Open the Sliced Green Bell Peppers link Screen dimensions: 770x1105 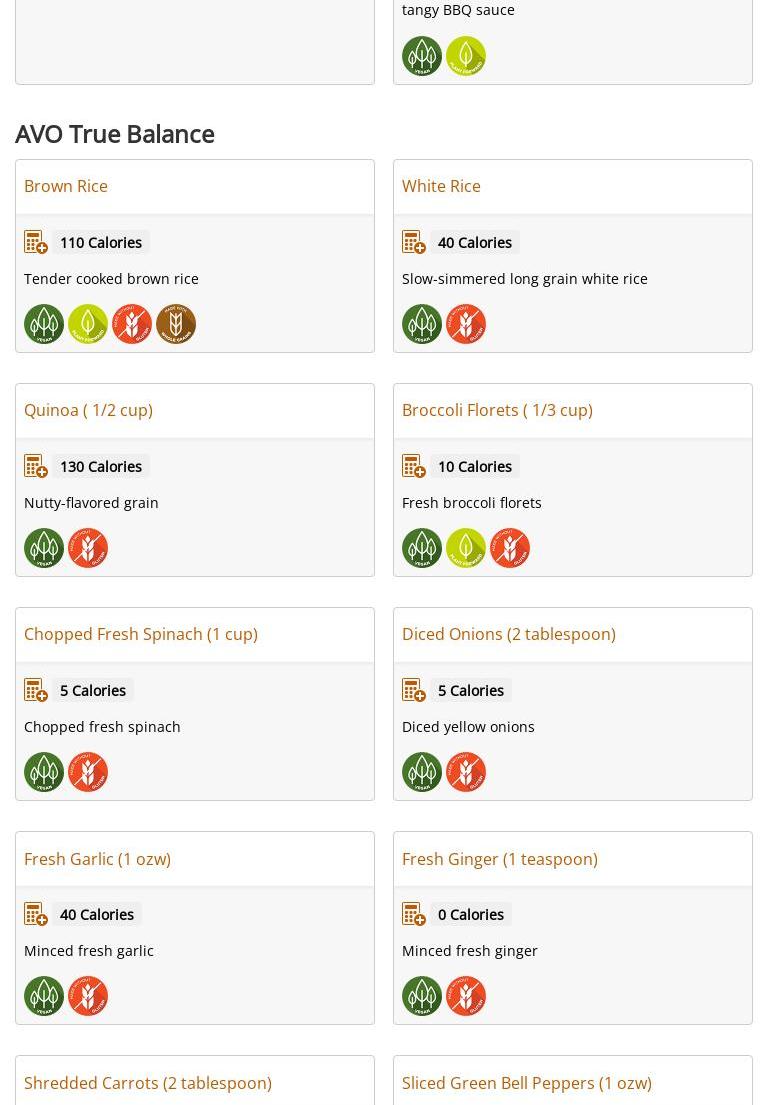click(526, 1083)
